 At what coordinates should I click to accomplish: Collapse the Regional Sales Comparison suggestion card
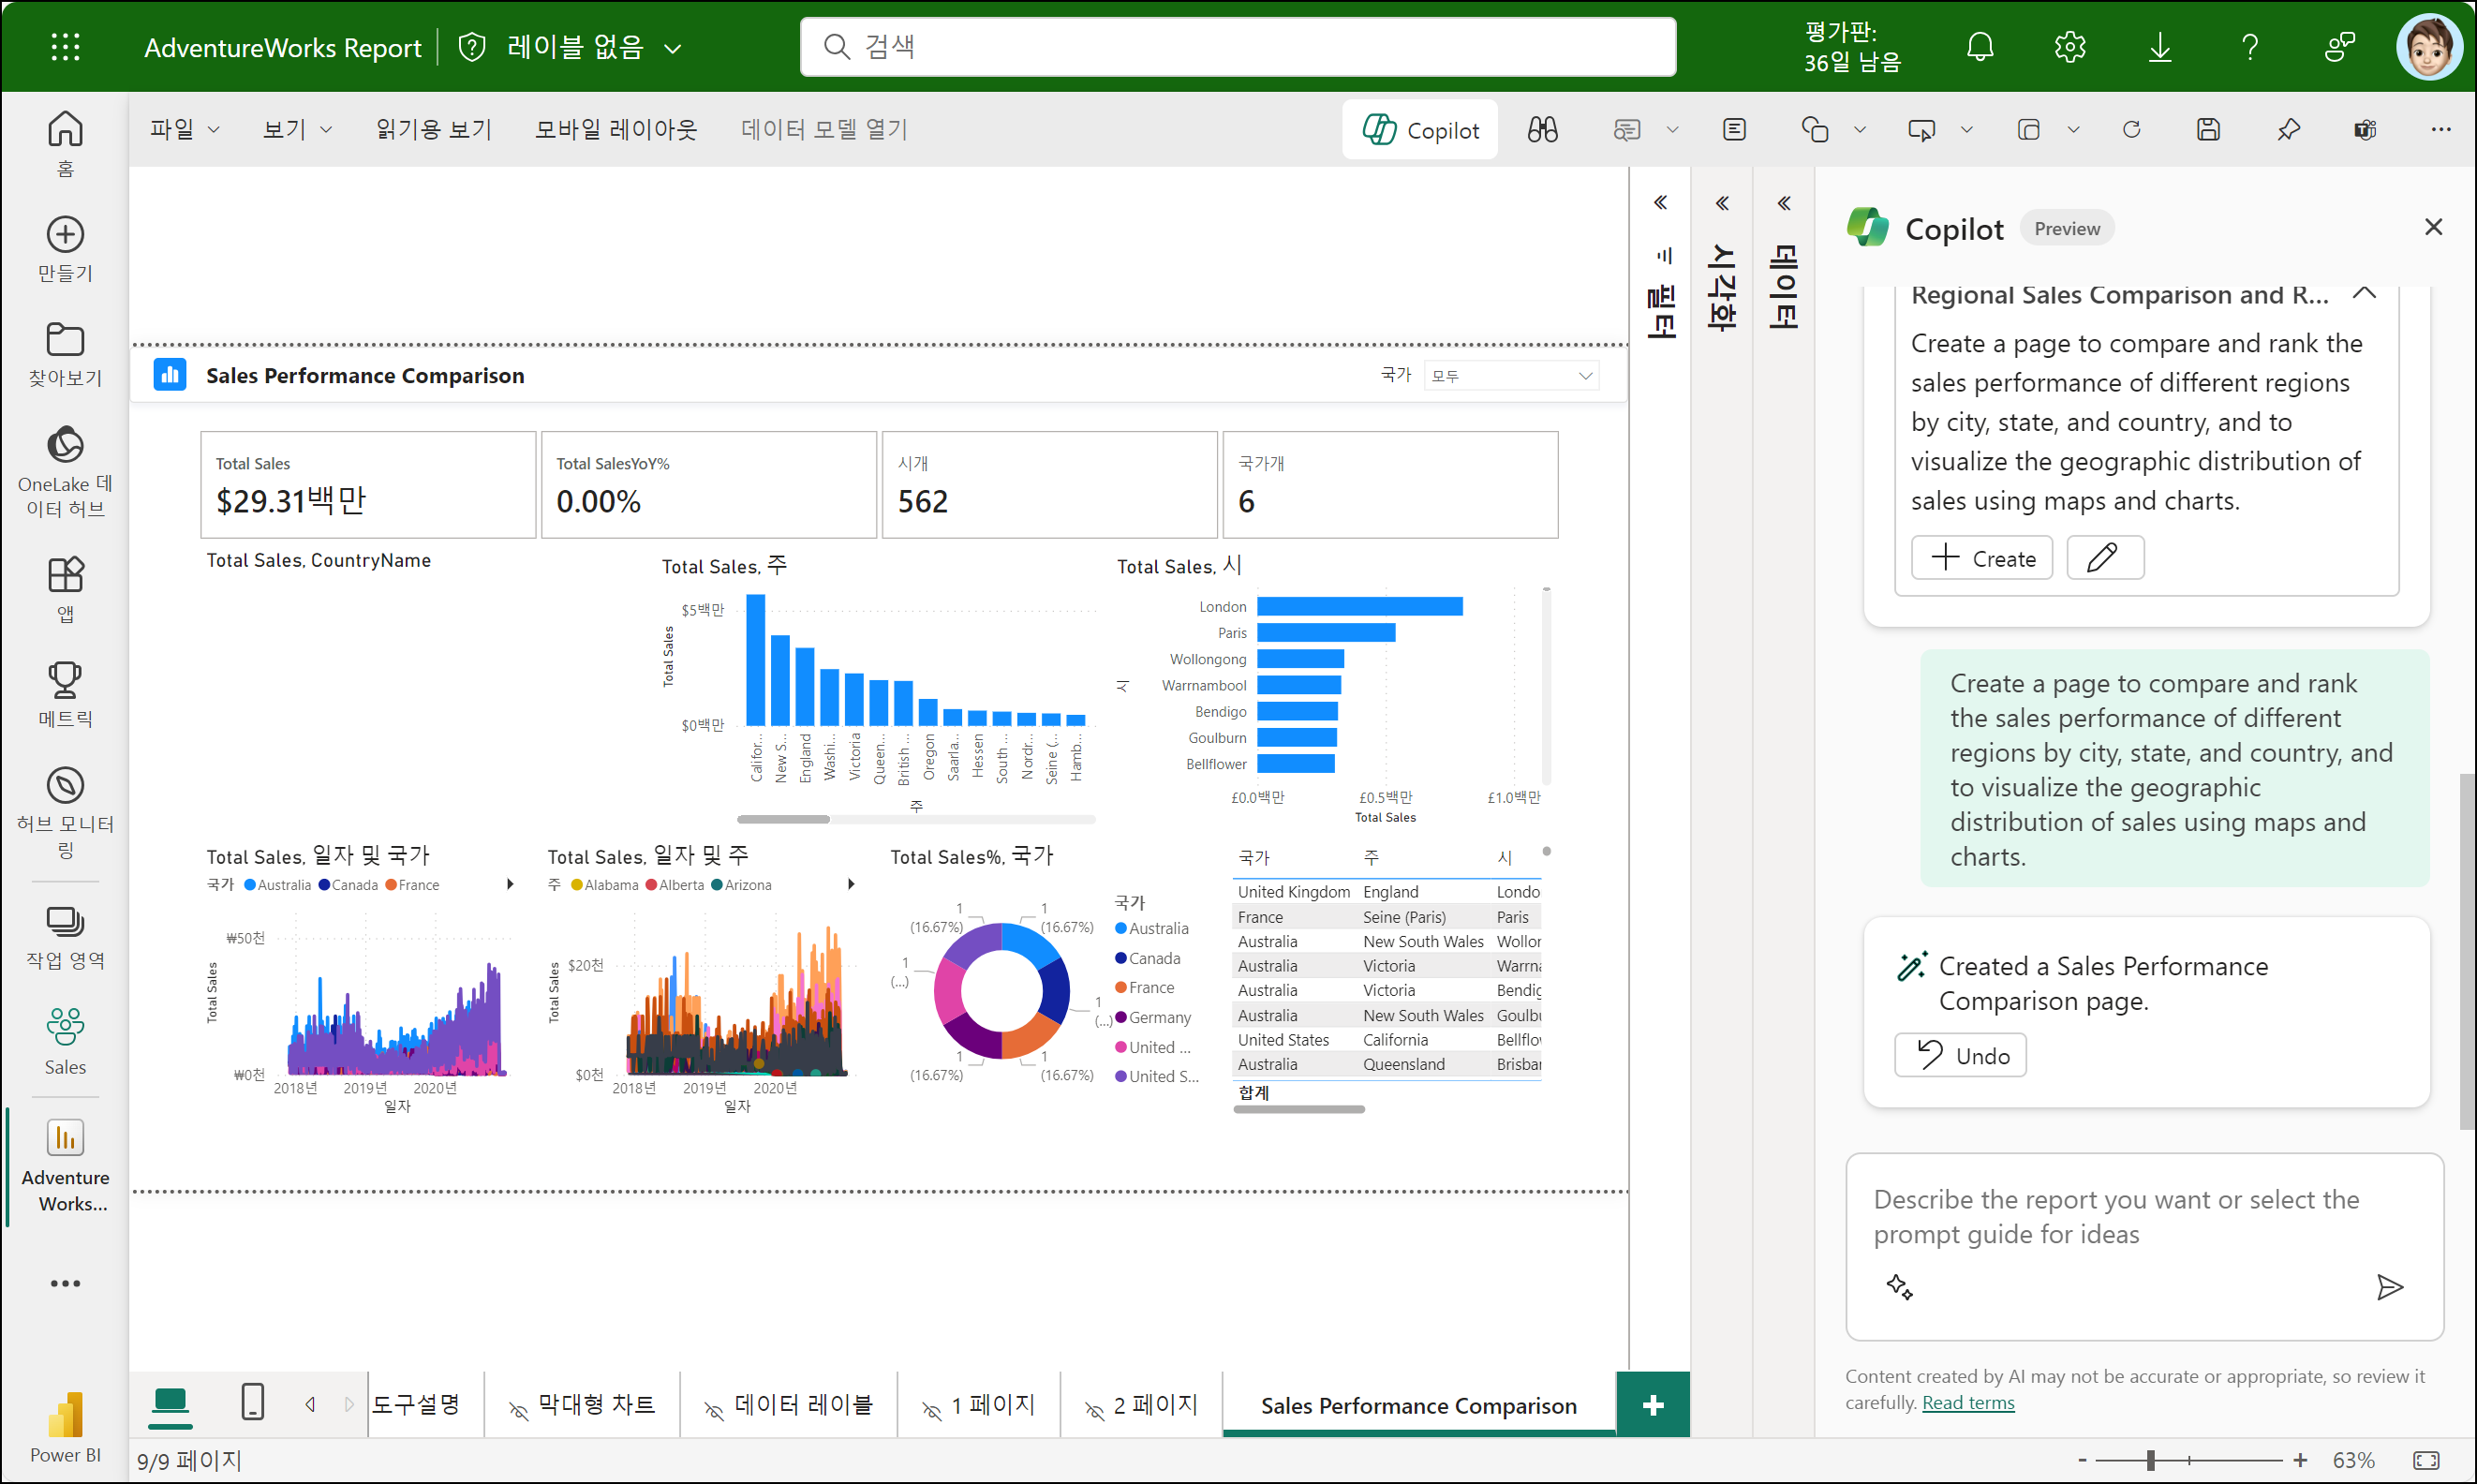tap(2364, 294)
